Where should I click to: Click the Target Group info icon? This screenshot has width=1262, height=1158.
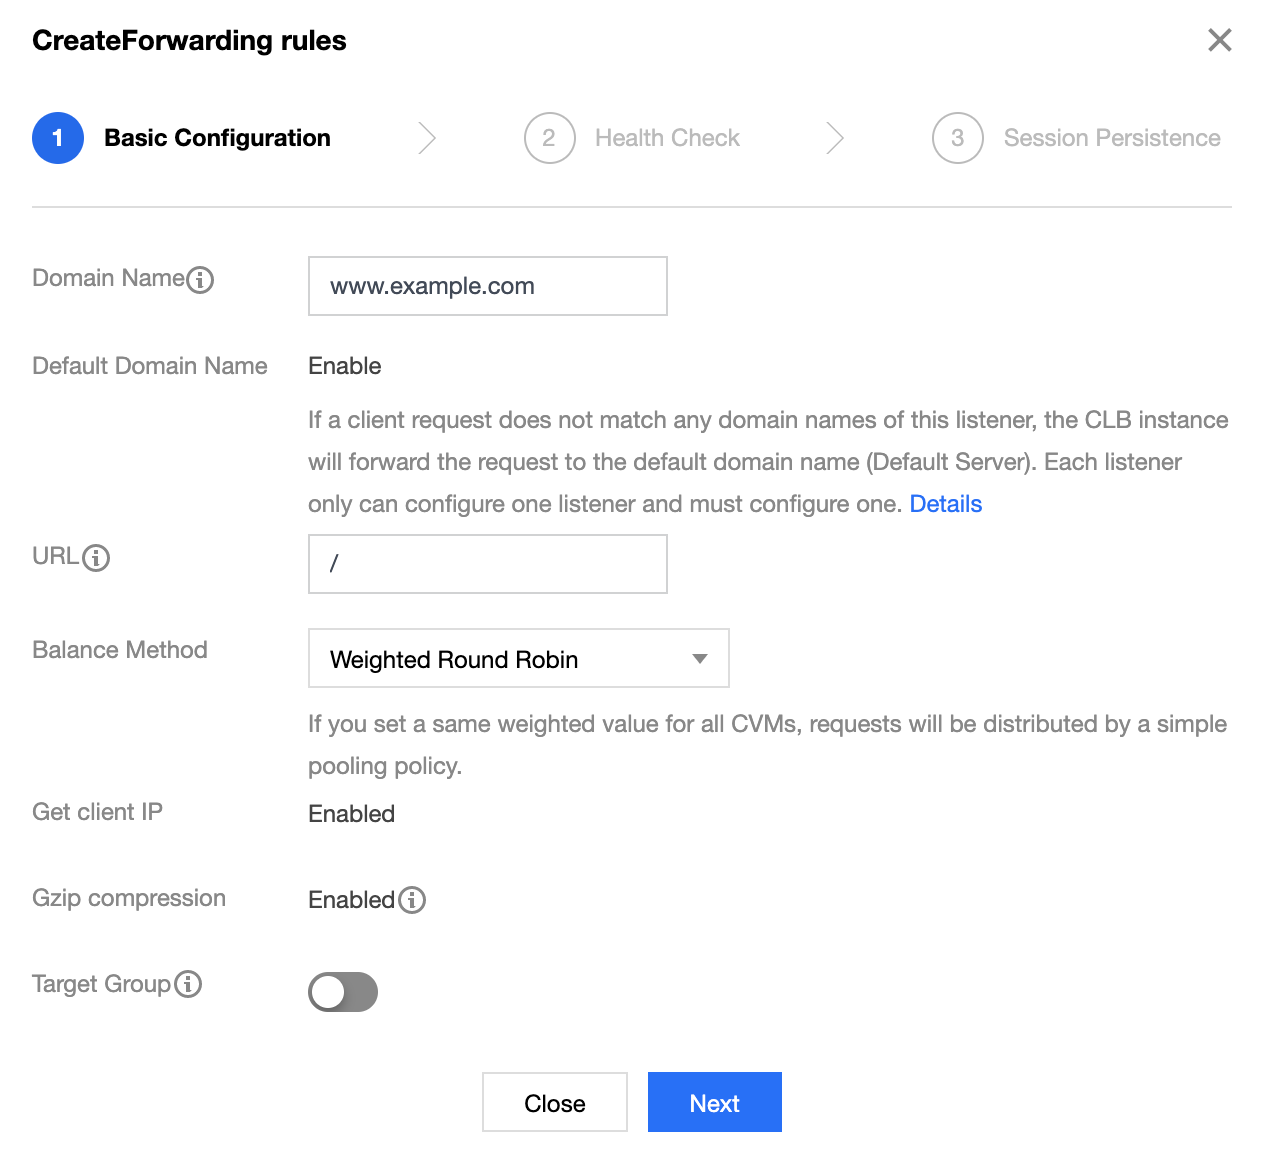click(188, 984)
